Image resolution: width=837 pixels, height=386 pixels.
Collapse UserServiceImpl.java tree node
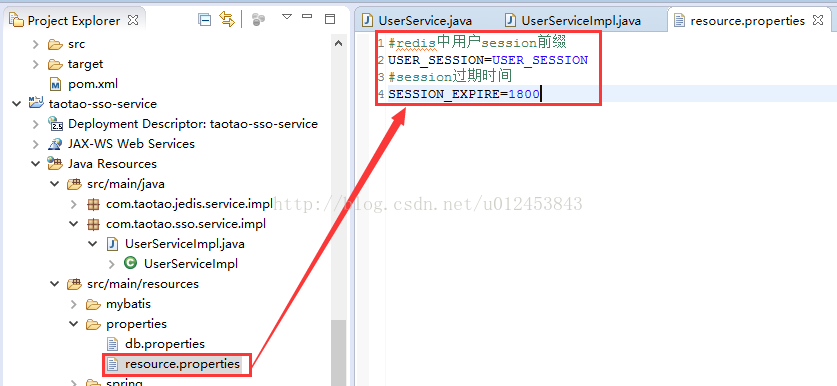pyautogui.click(x=93, y=244)
